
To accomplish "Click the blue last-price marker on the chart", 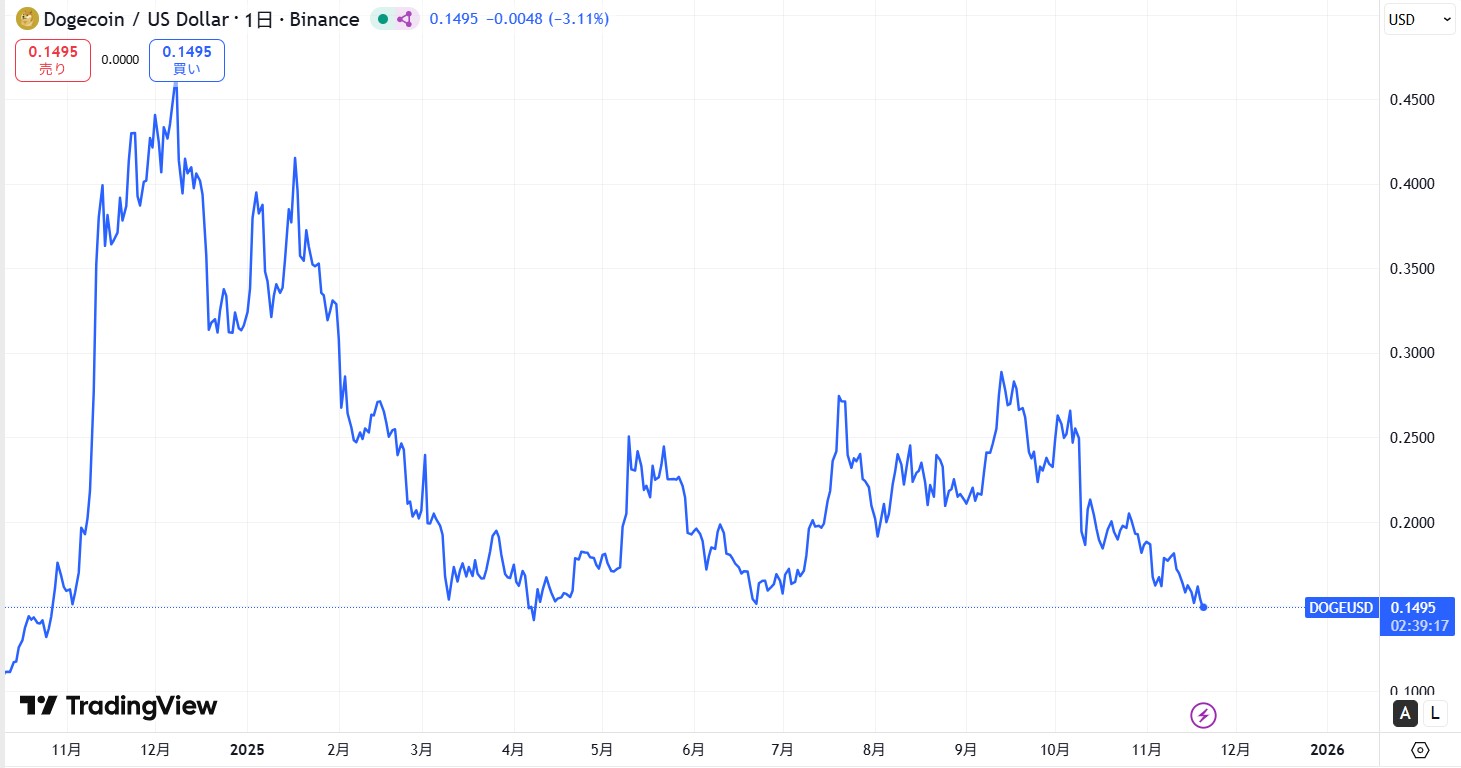I will tap(1202, 606).
